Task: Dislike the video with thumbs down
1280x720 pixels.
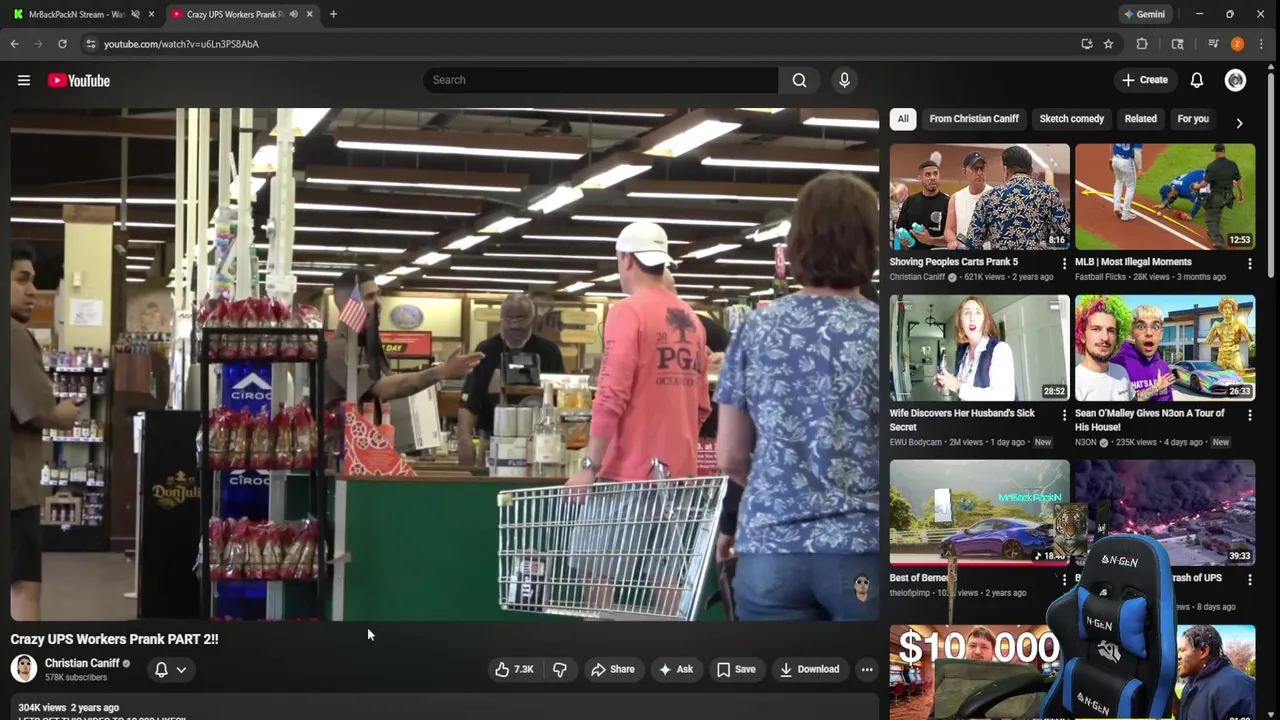Action: 560,669
